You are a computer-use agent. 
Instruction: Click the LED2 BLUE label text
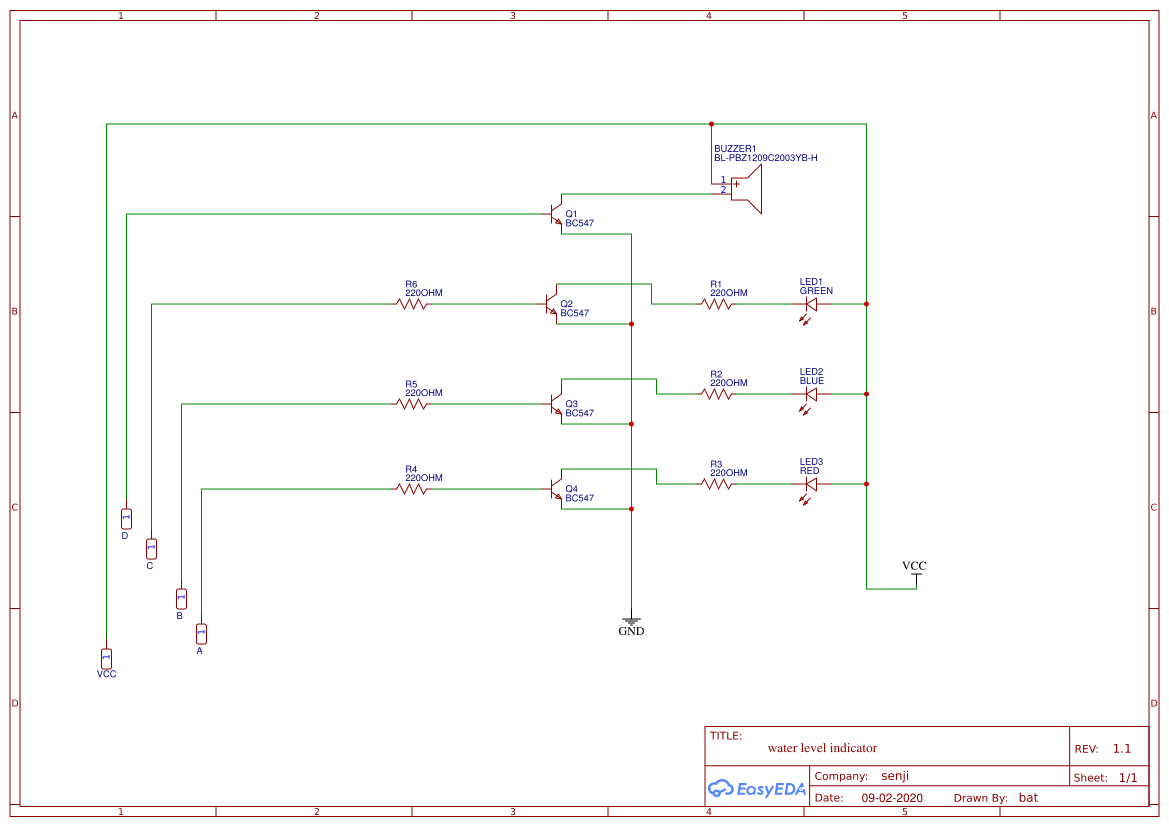pos(812,376)
